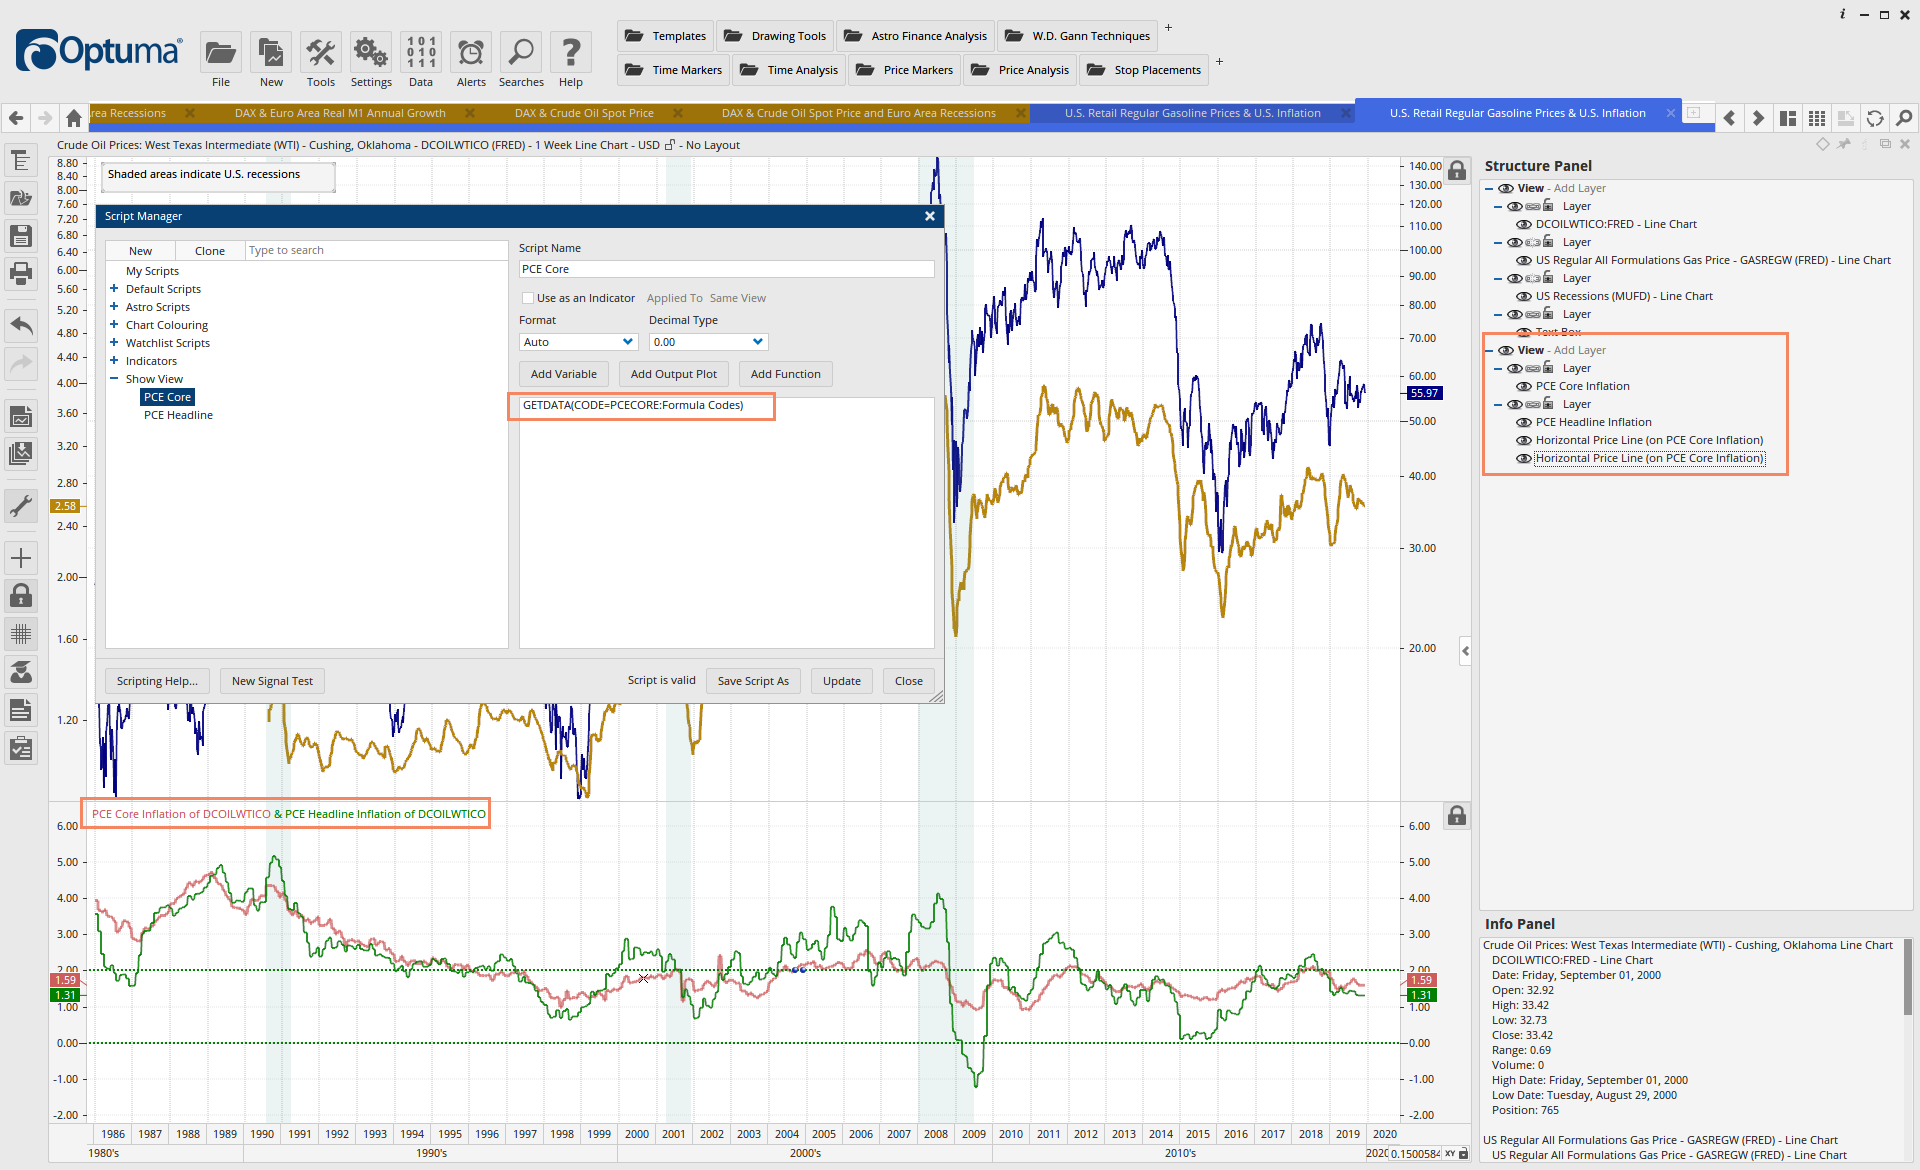Open the Searches magnifier icon
1920x1170 pixels.
(x=521, y=53)
